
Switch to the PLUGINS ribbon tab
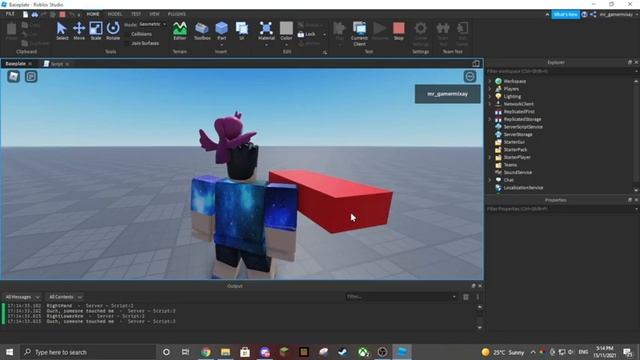tap(177, 14)
